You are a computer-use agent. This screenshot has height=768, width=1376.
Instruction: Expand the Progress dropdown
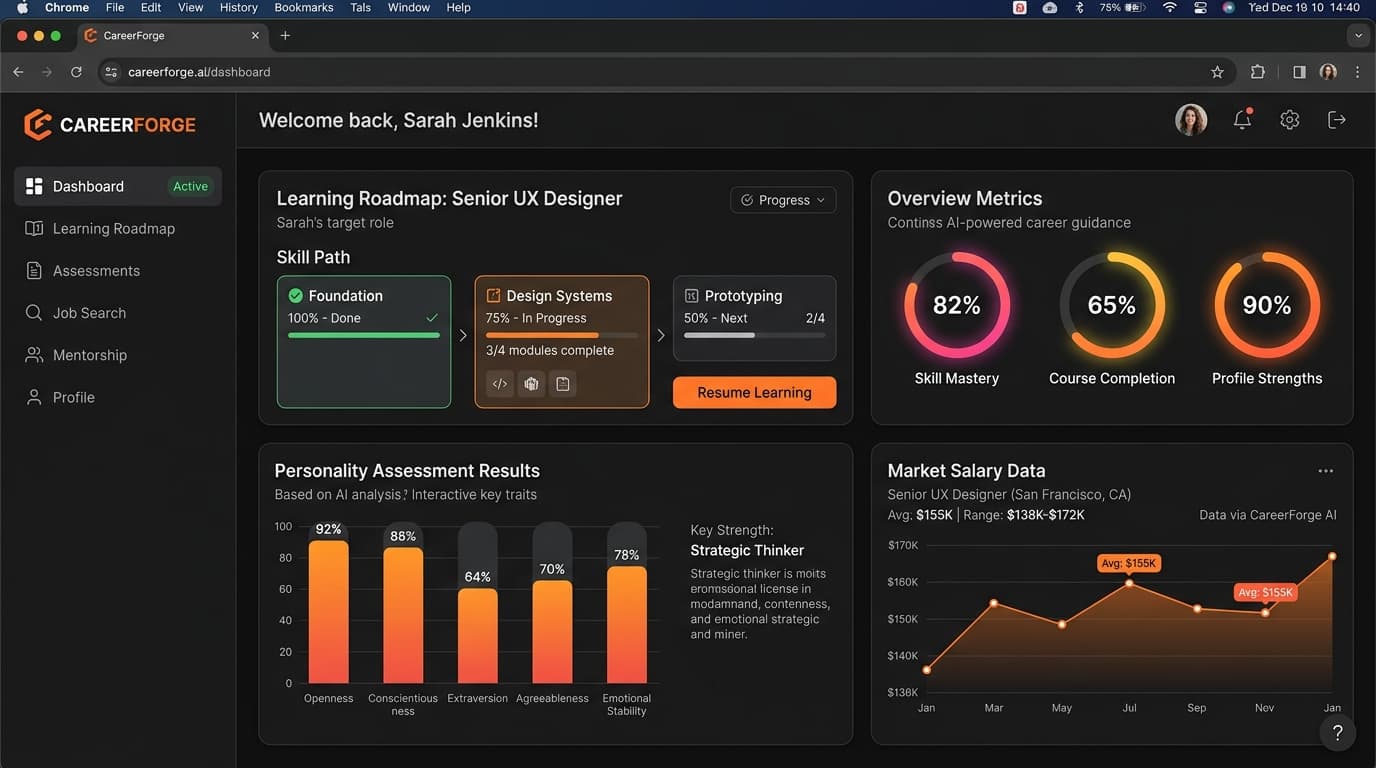click(x=783, y=200)
